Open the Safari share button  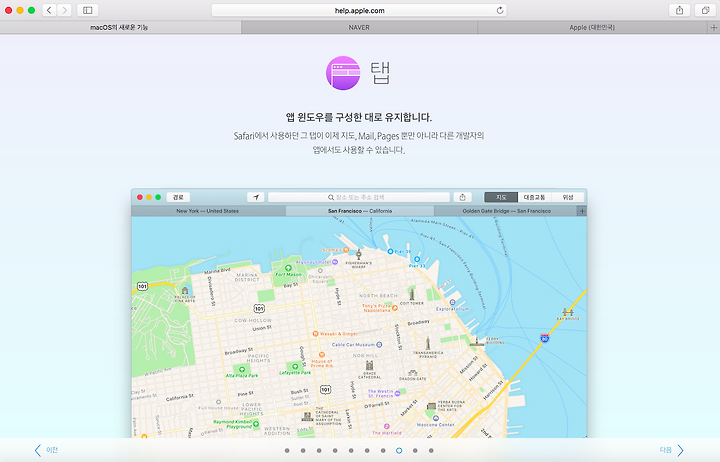680,10
